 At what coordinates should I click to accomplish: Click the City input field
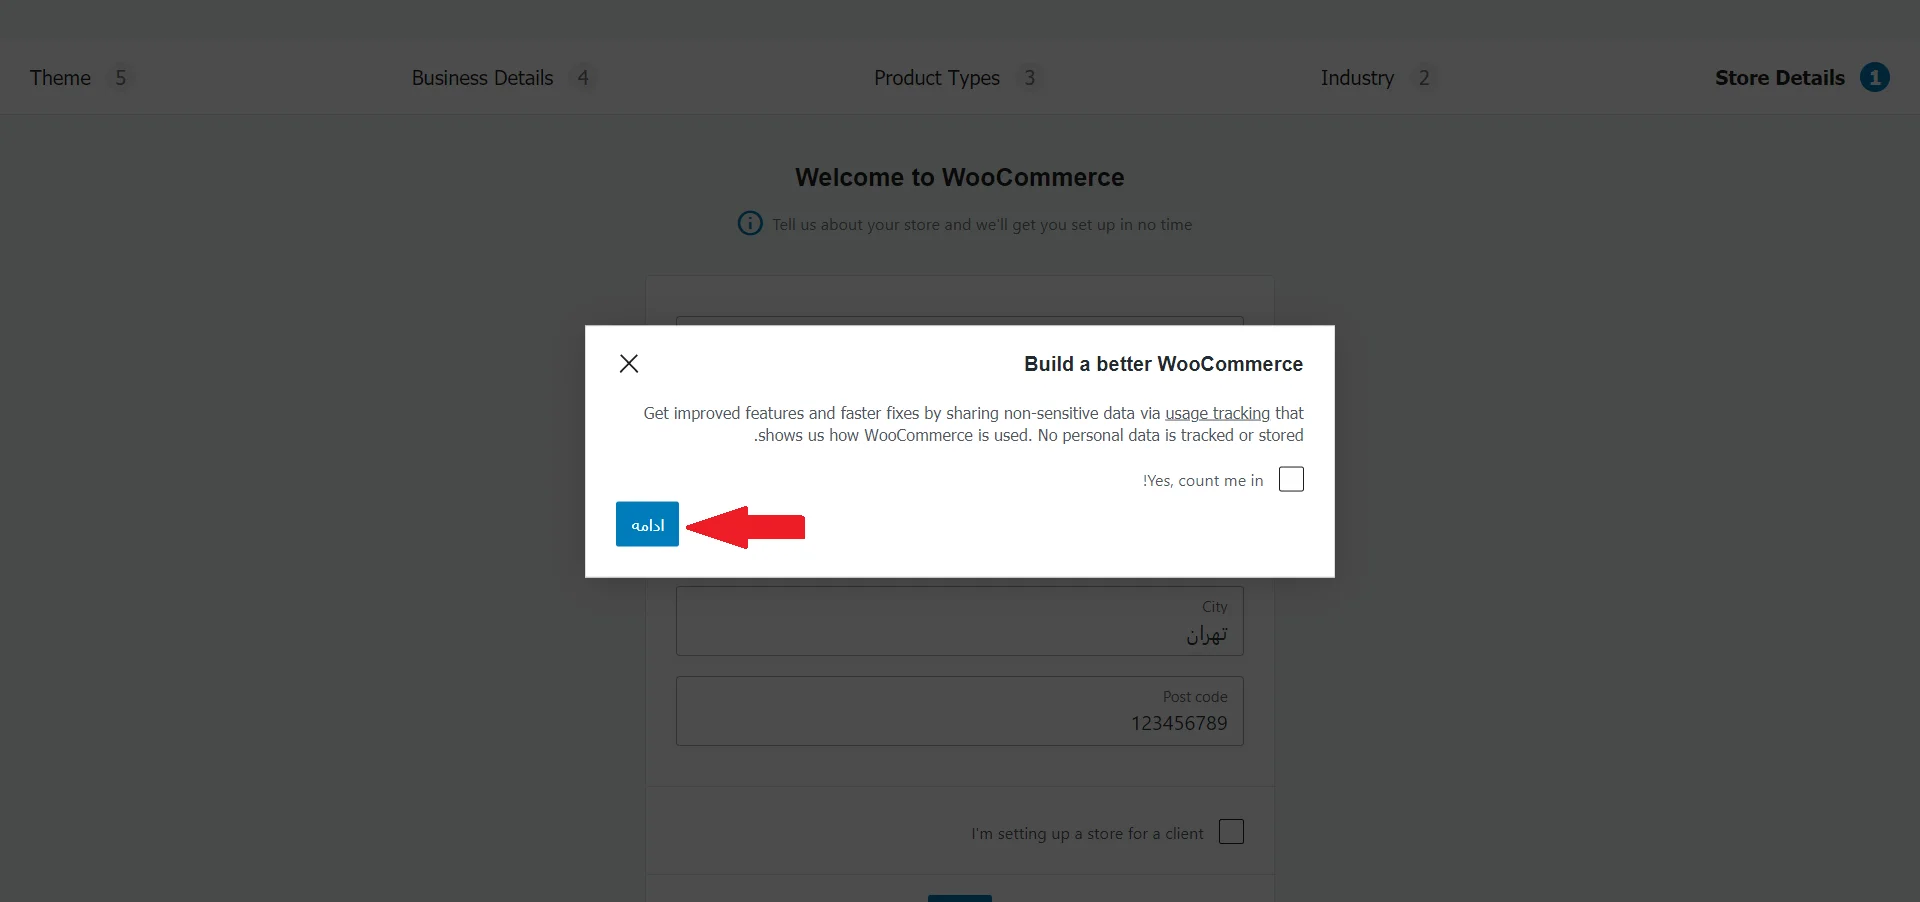coord(960,621)
